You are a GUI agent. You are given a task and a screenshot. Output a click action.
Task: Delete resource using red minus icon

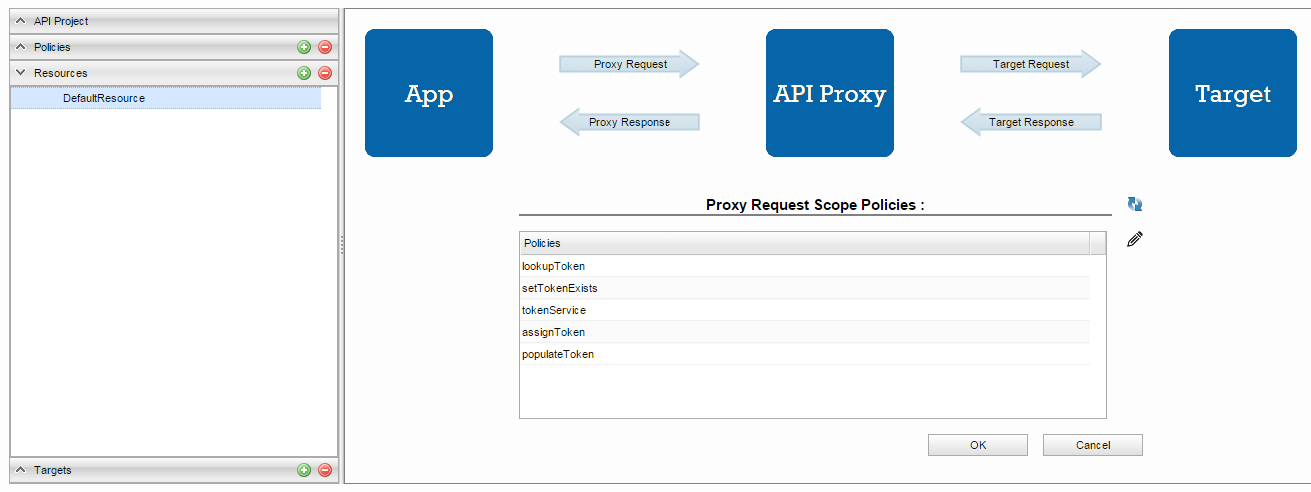(x=325, y=73)
